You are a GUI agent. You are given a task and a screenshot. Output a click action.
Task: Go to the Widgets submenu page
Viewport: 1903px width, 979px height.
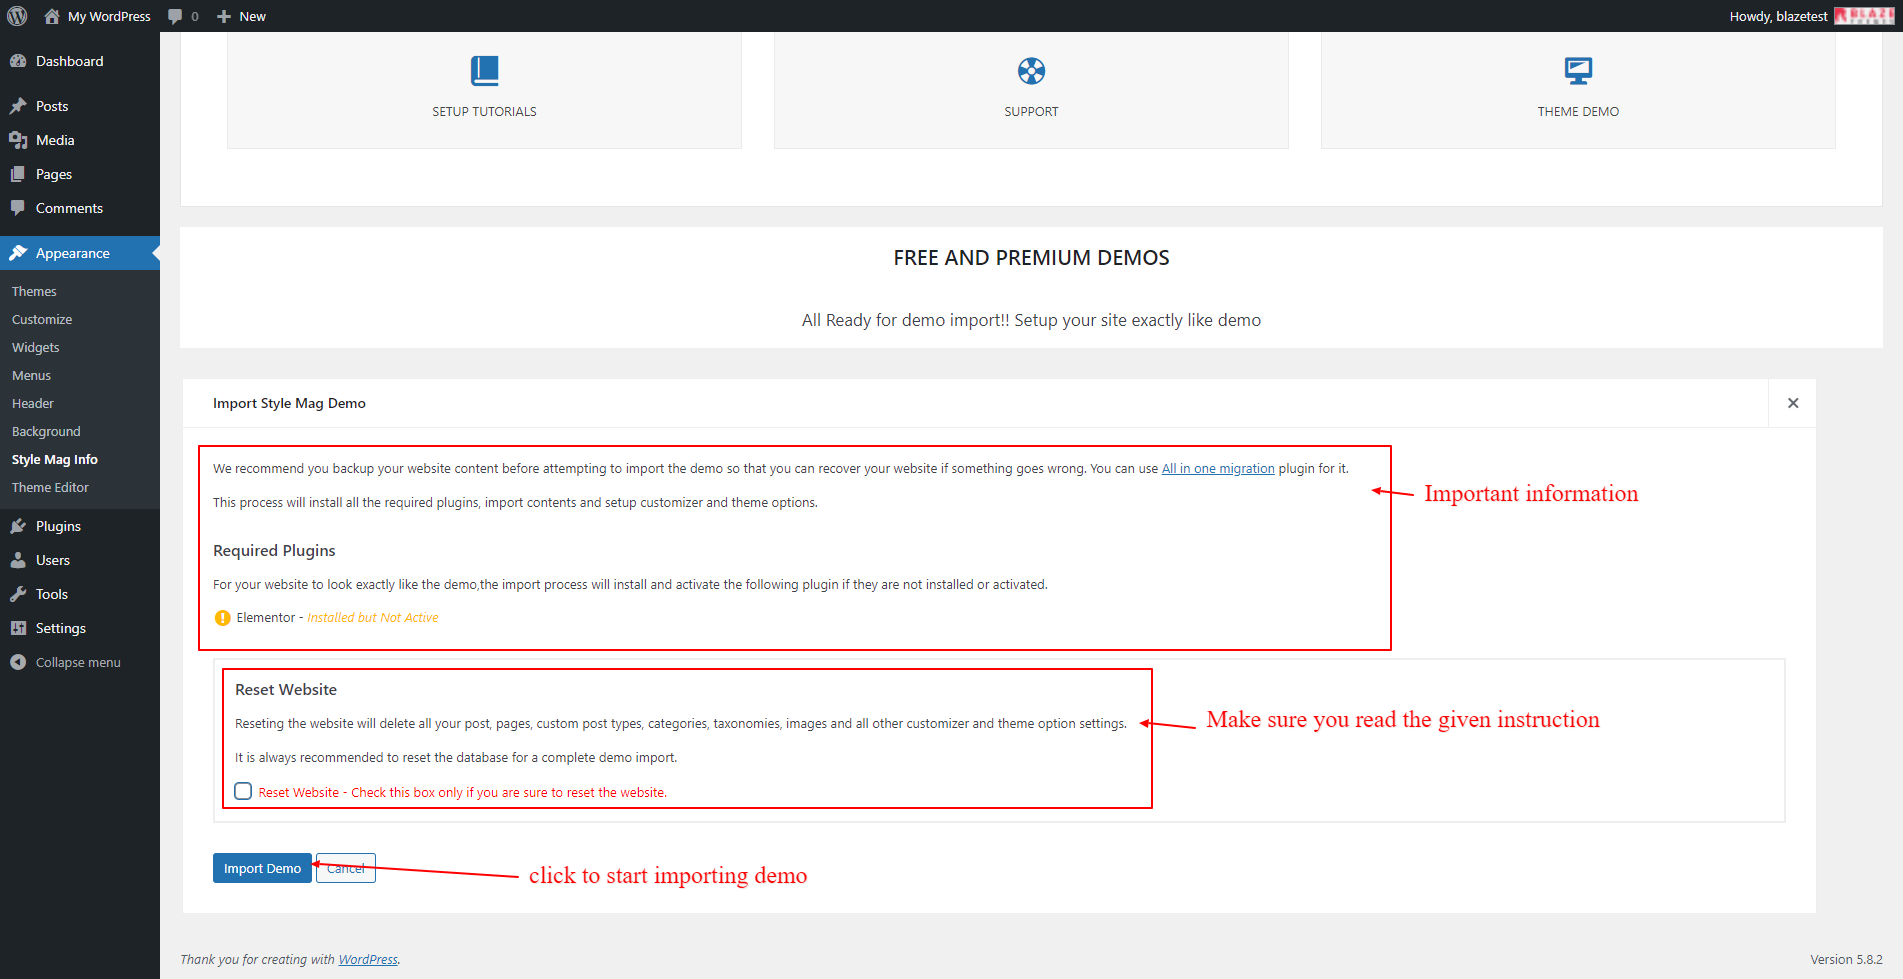[36, 347]
